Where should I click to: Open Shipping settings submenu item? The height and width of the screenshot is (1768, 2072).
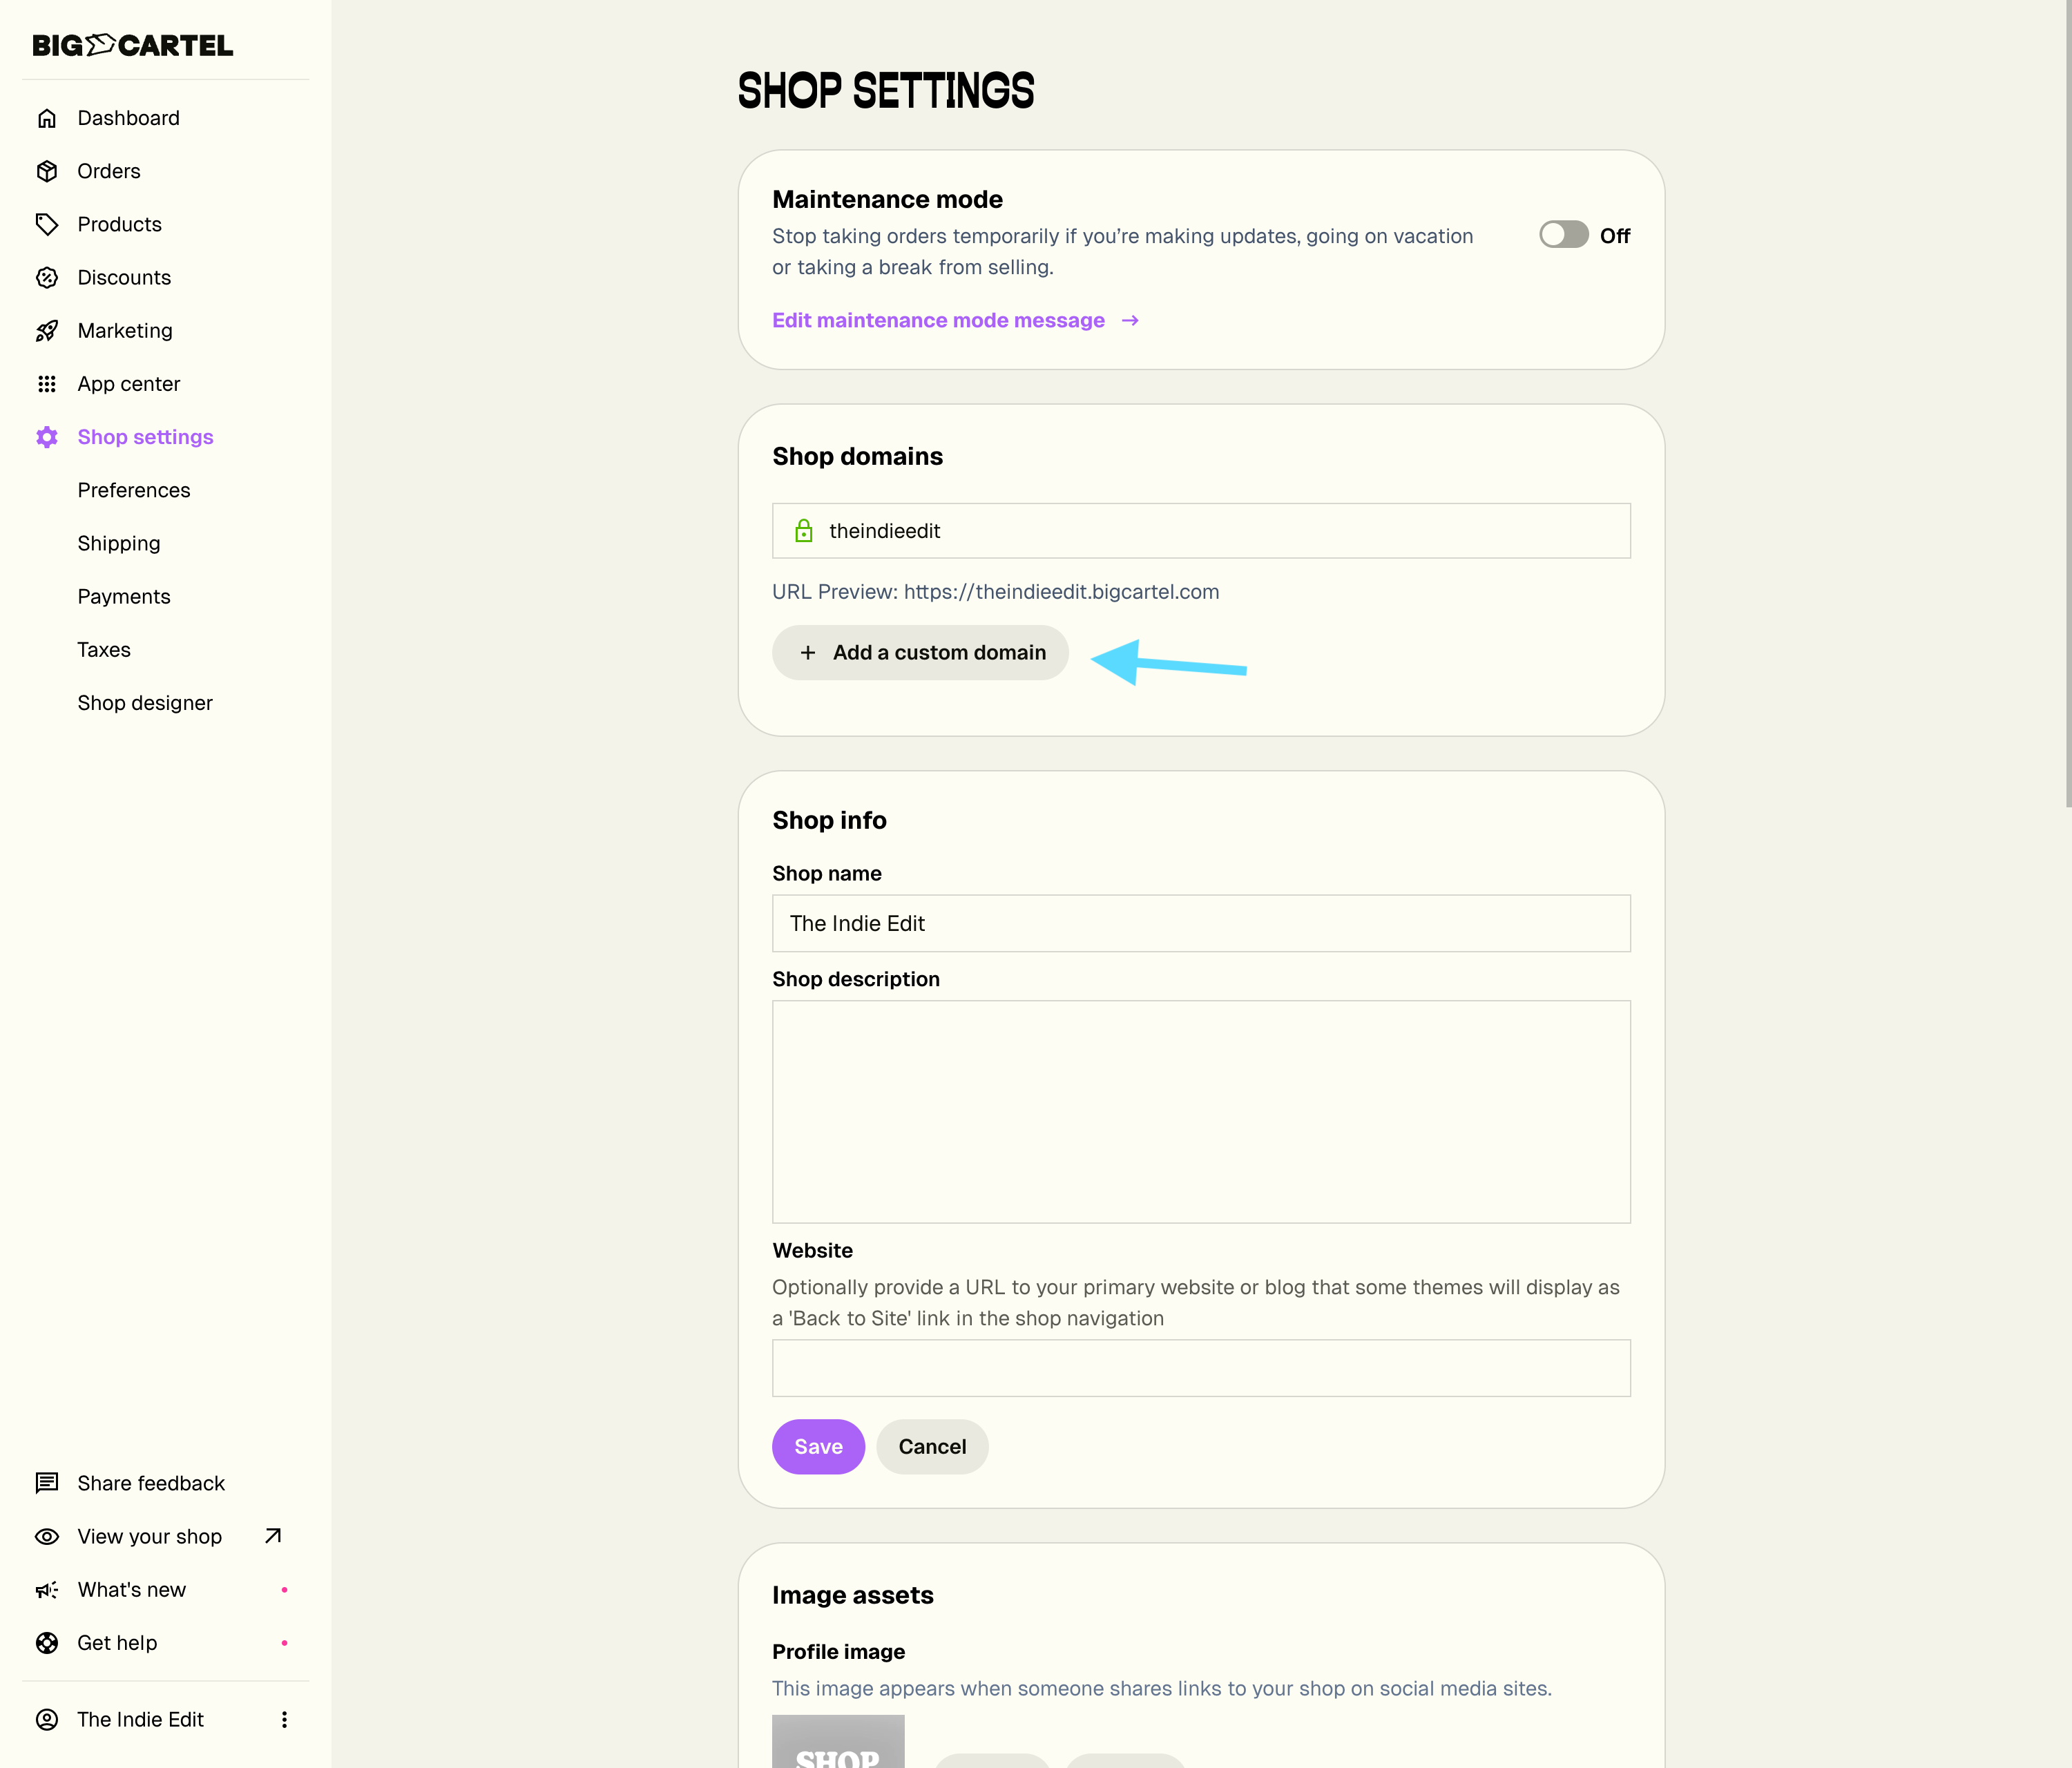(119, 543)
